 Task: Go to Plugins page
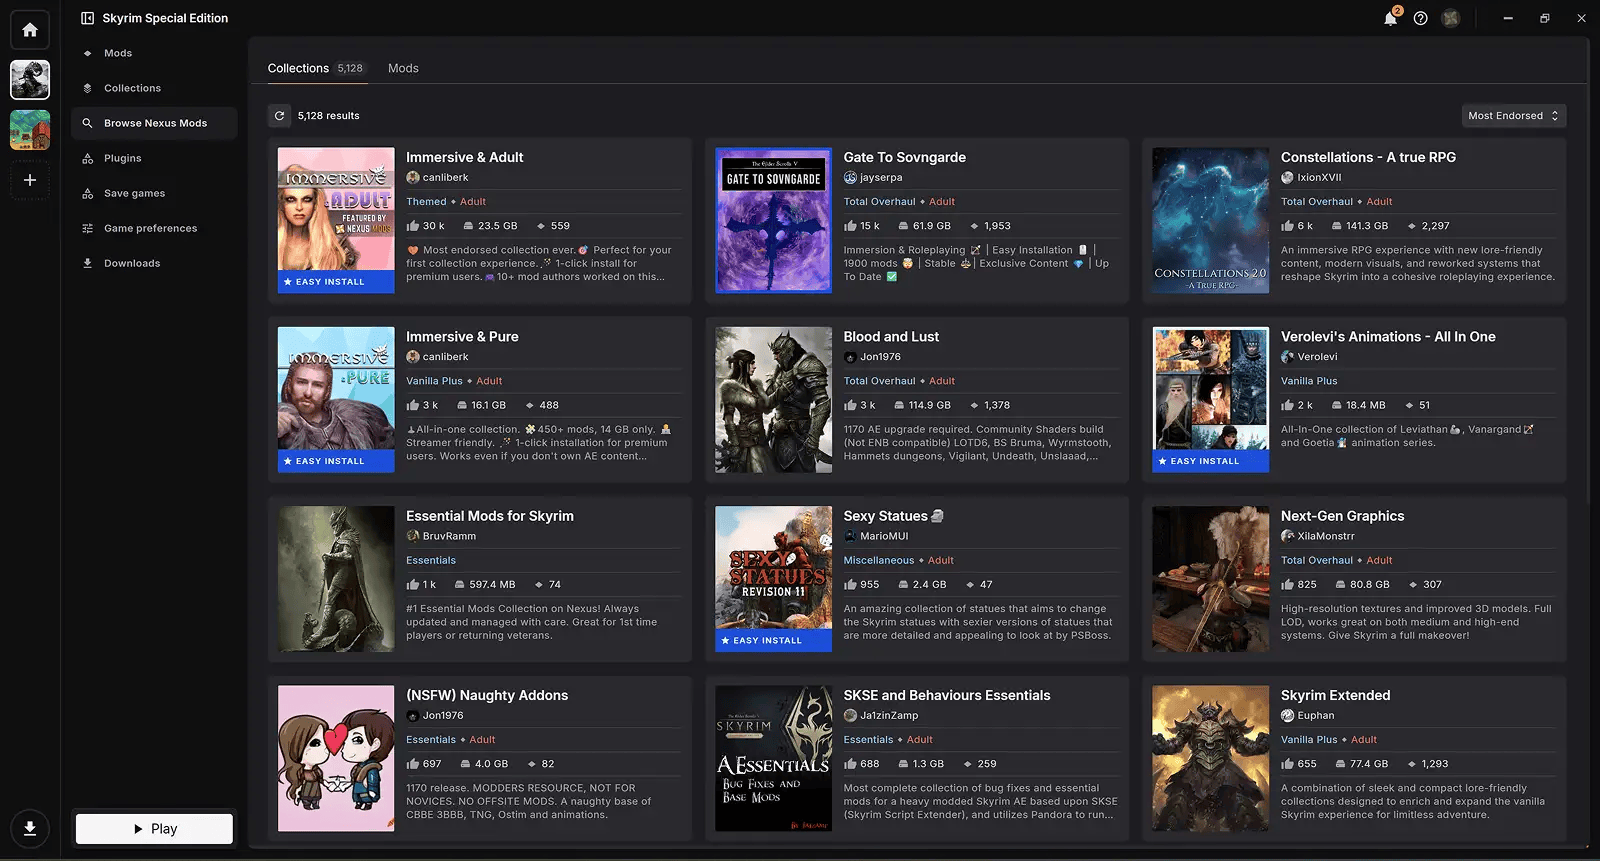pyautogui.click(x=154, y=158)
